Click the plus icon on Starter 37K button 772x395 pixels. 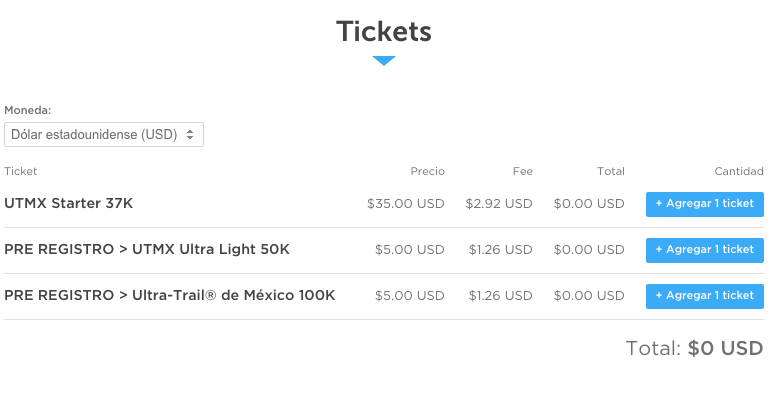659,203
